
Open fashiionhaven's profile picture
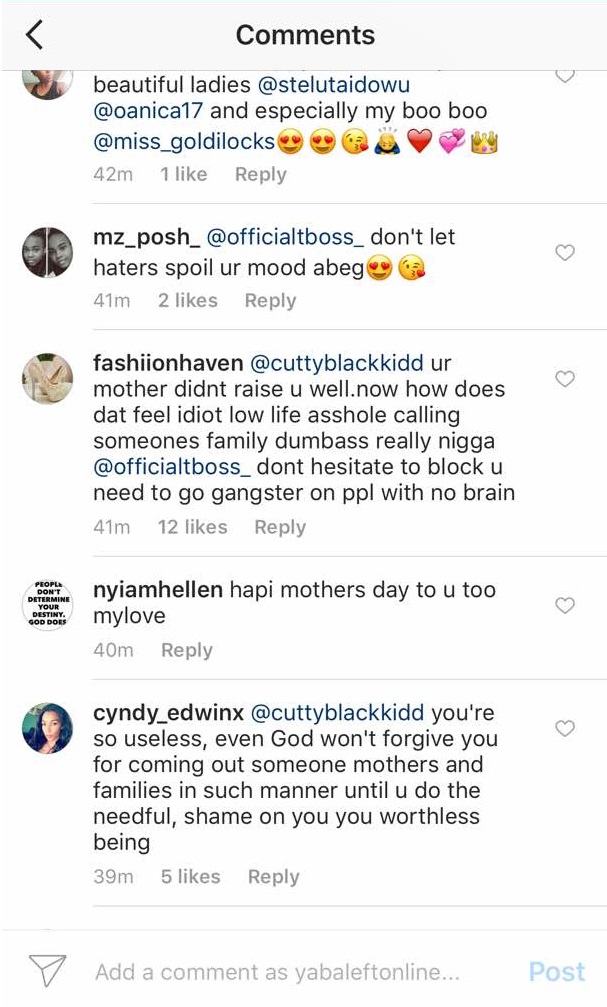coord(47,378)
